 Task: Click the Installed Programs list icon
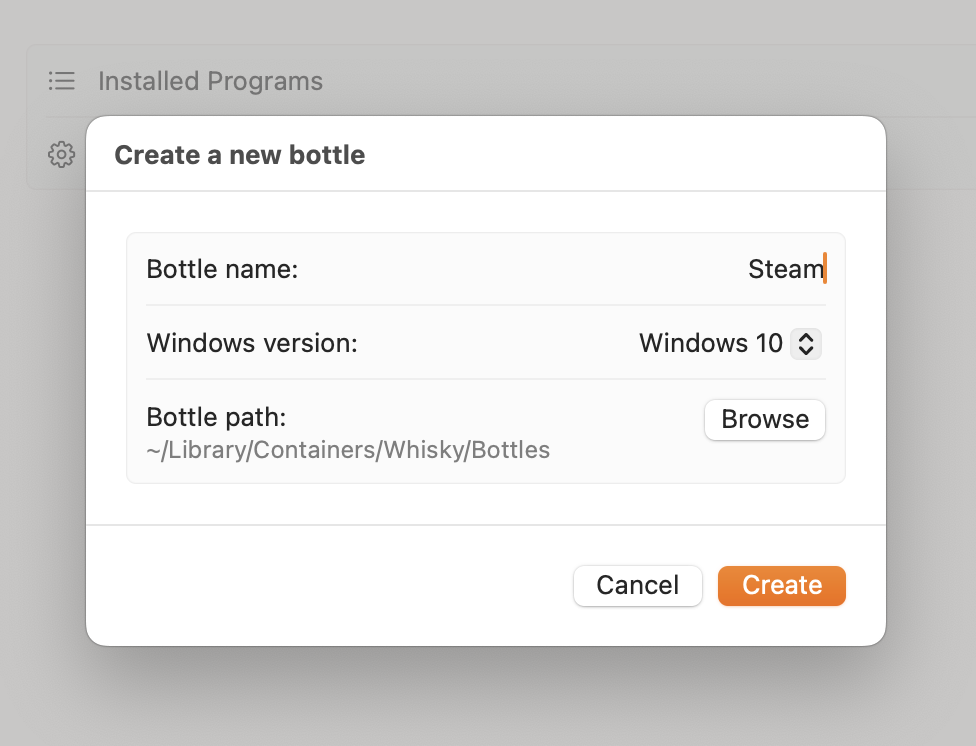[x=62, y=81]
